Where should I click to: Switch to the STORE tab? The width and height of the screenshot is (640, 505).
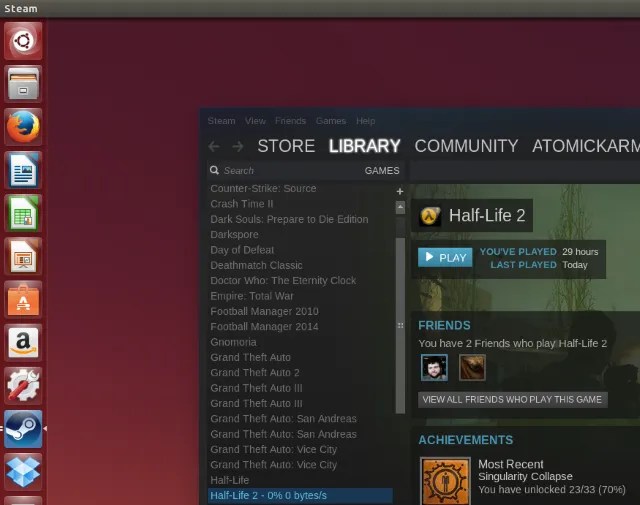(286, 146)
